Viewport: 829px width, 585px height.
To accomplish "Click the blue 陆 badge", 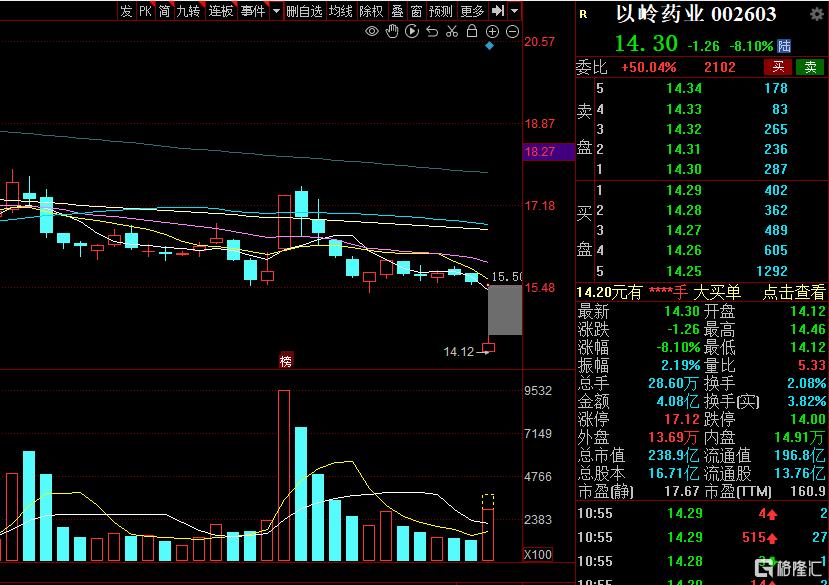I will coord(784,46).
